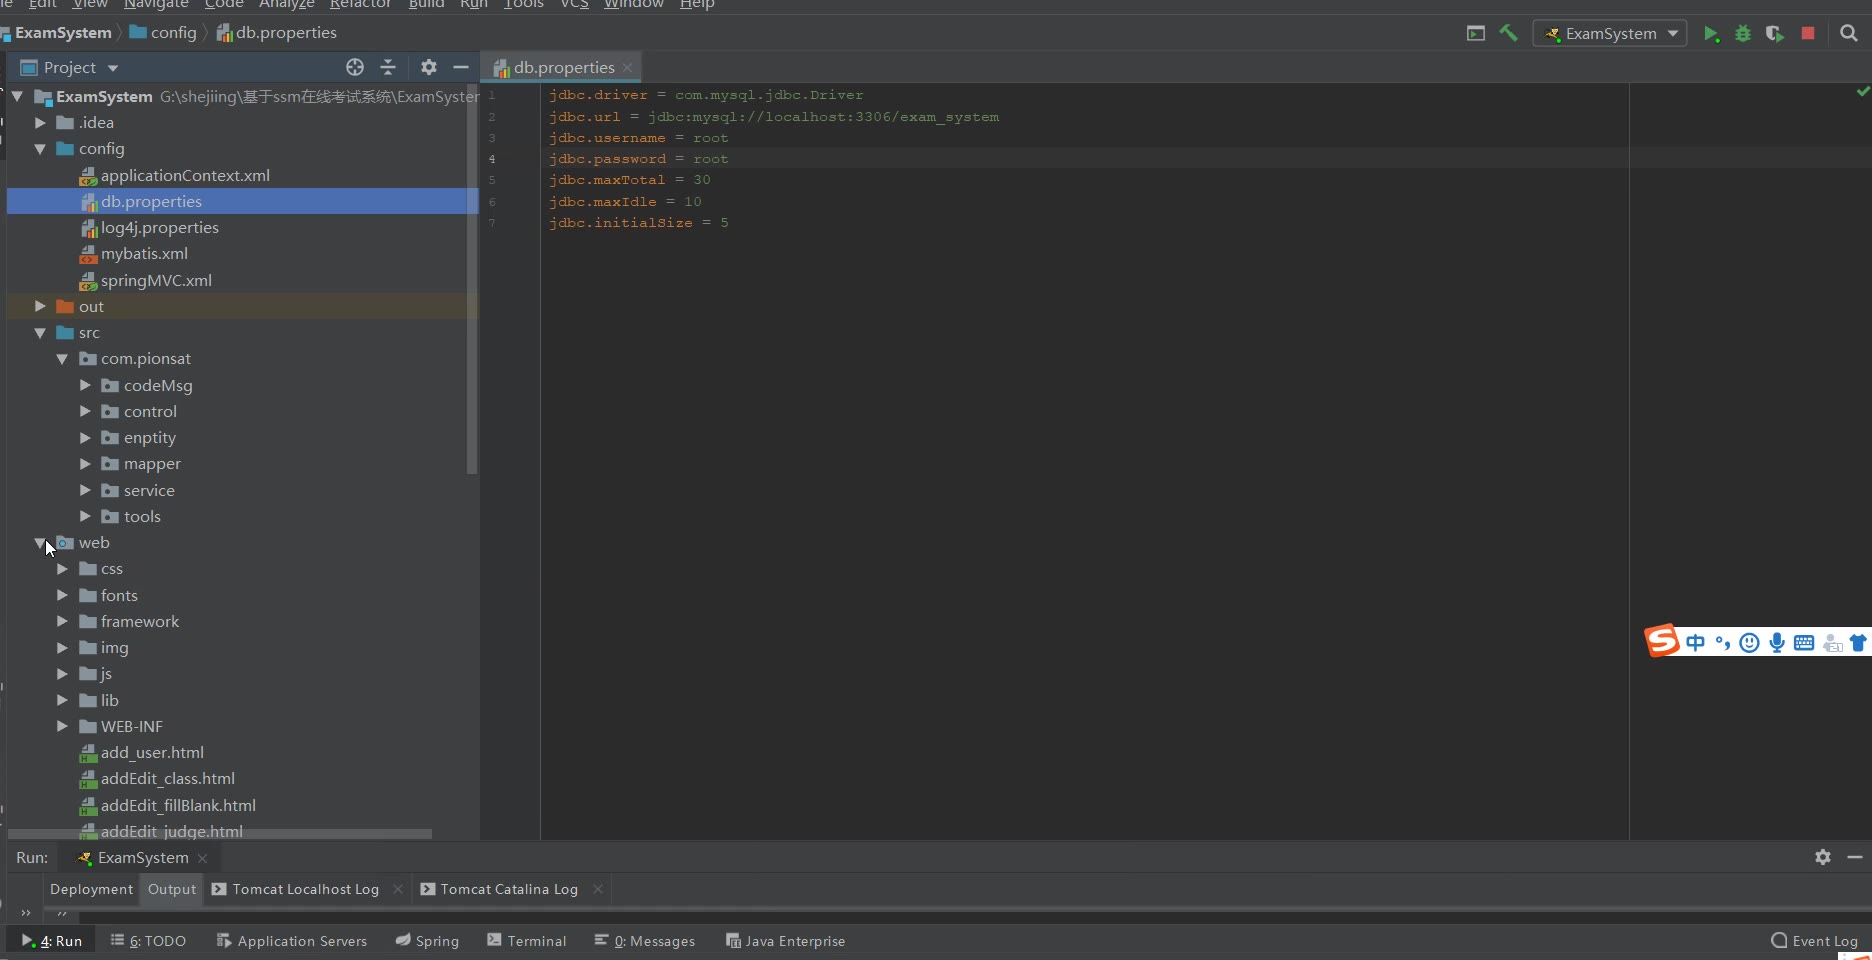Image resolution: width=1872 pixels, height=960 pixels.
Task: Open the Navigate menu
Action: click(156, 4)
